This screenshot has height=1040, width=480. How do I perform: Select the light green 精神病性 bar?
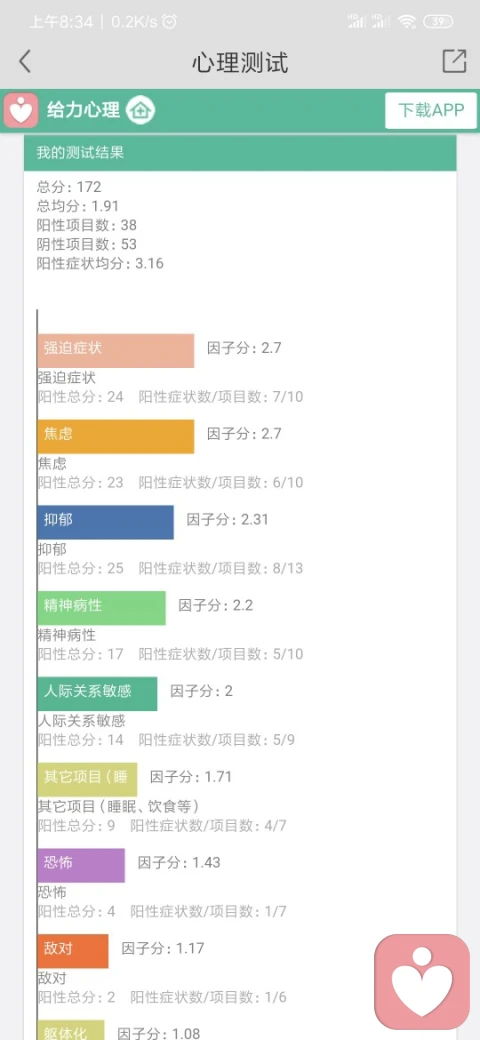(101, 608)
